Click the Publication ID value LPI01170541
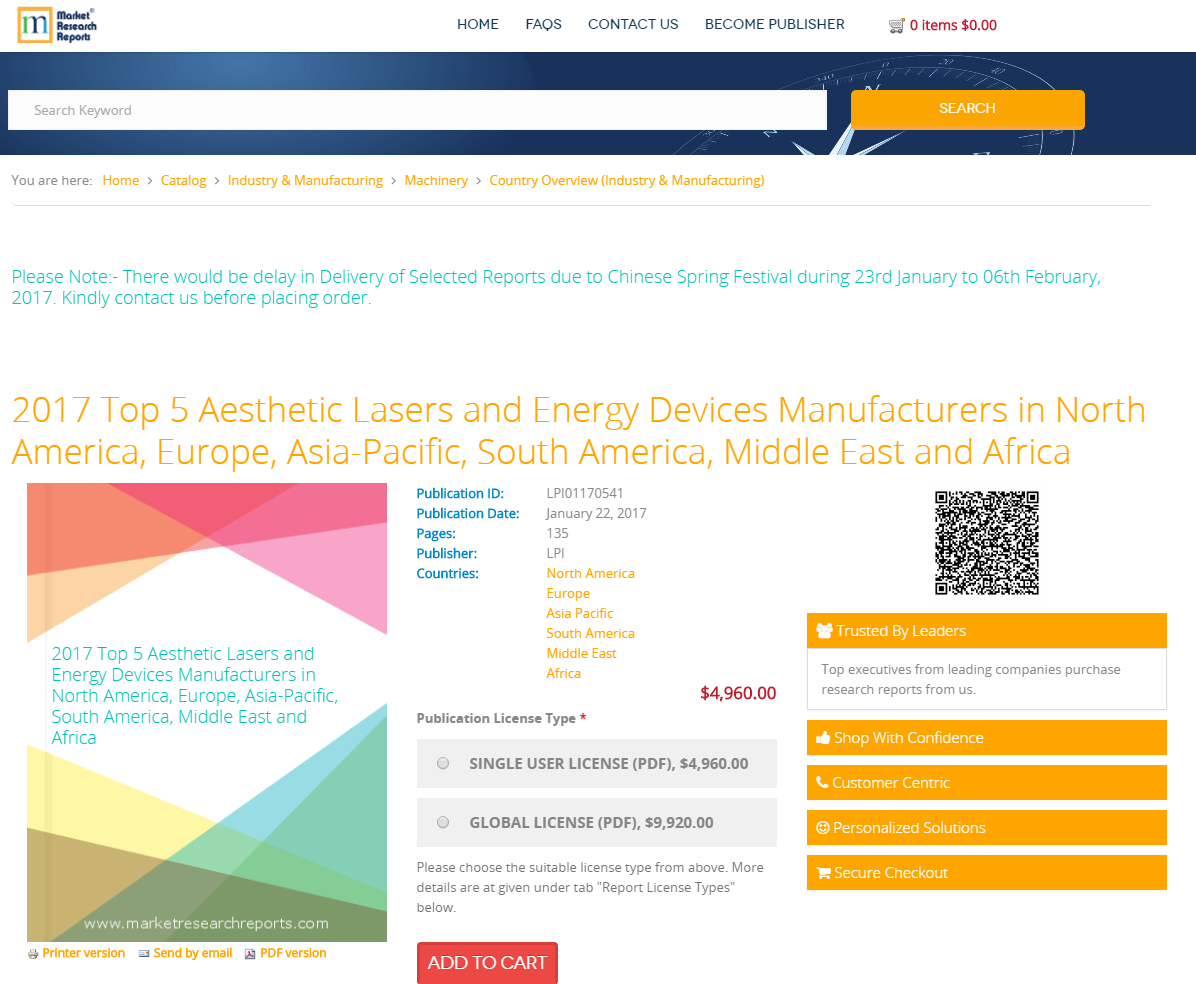Screen dimensions: 1196x984 tap(585, 494)
